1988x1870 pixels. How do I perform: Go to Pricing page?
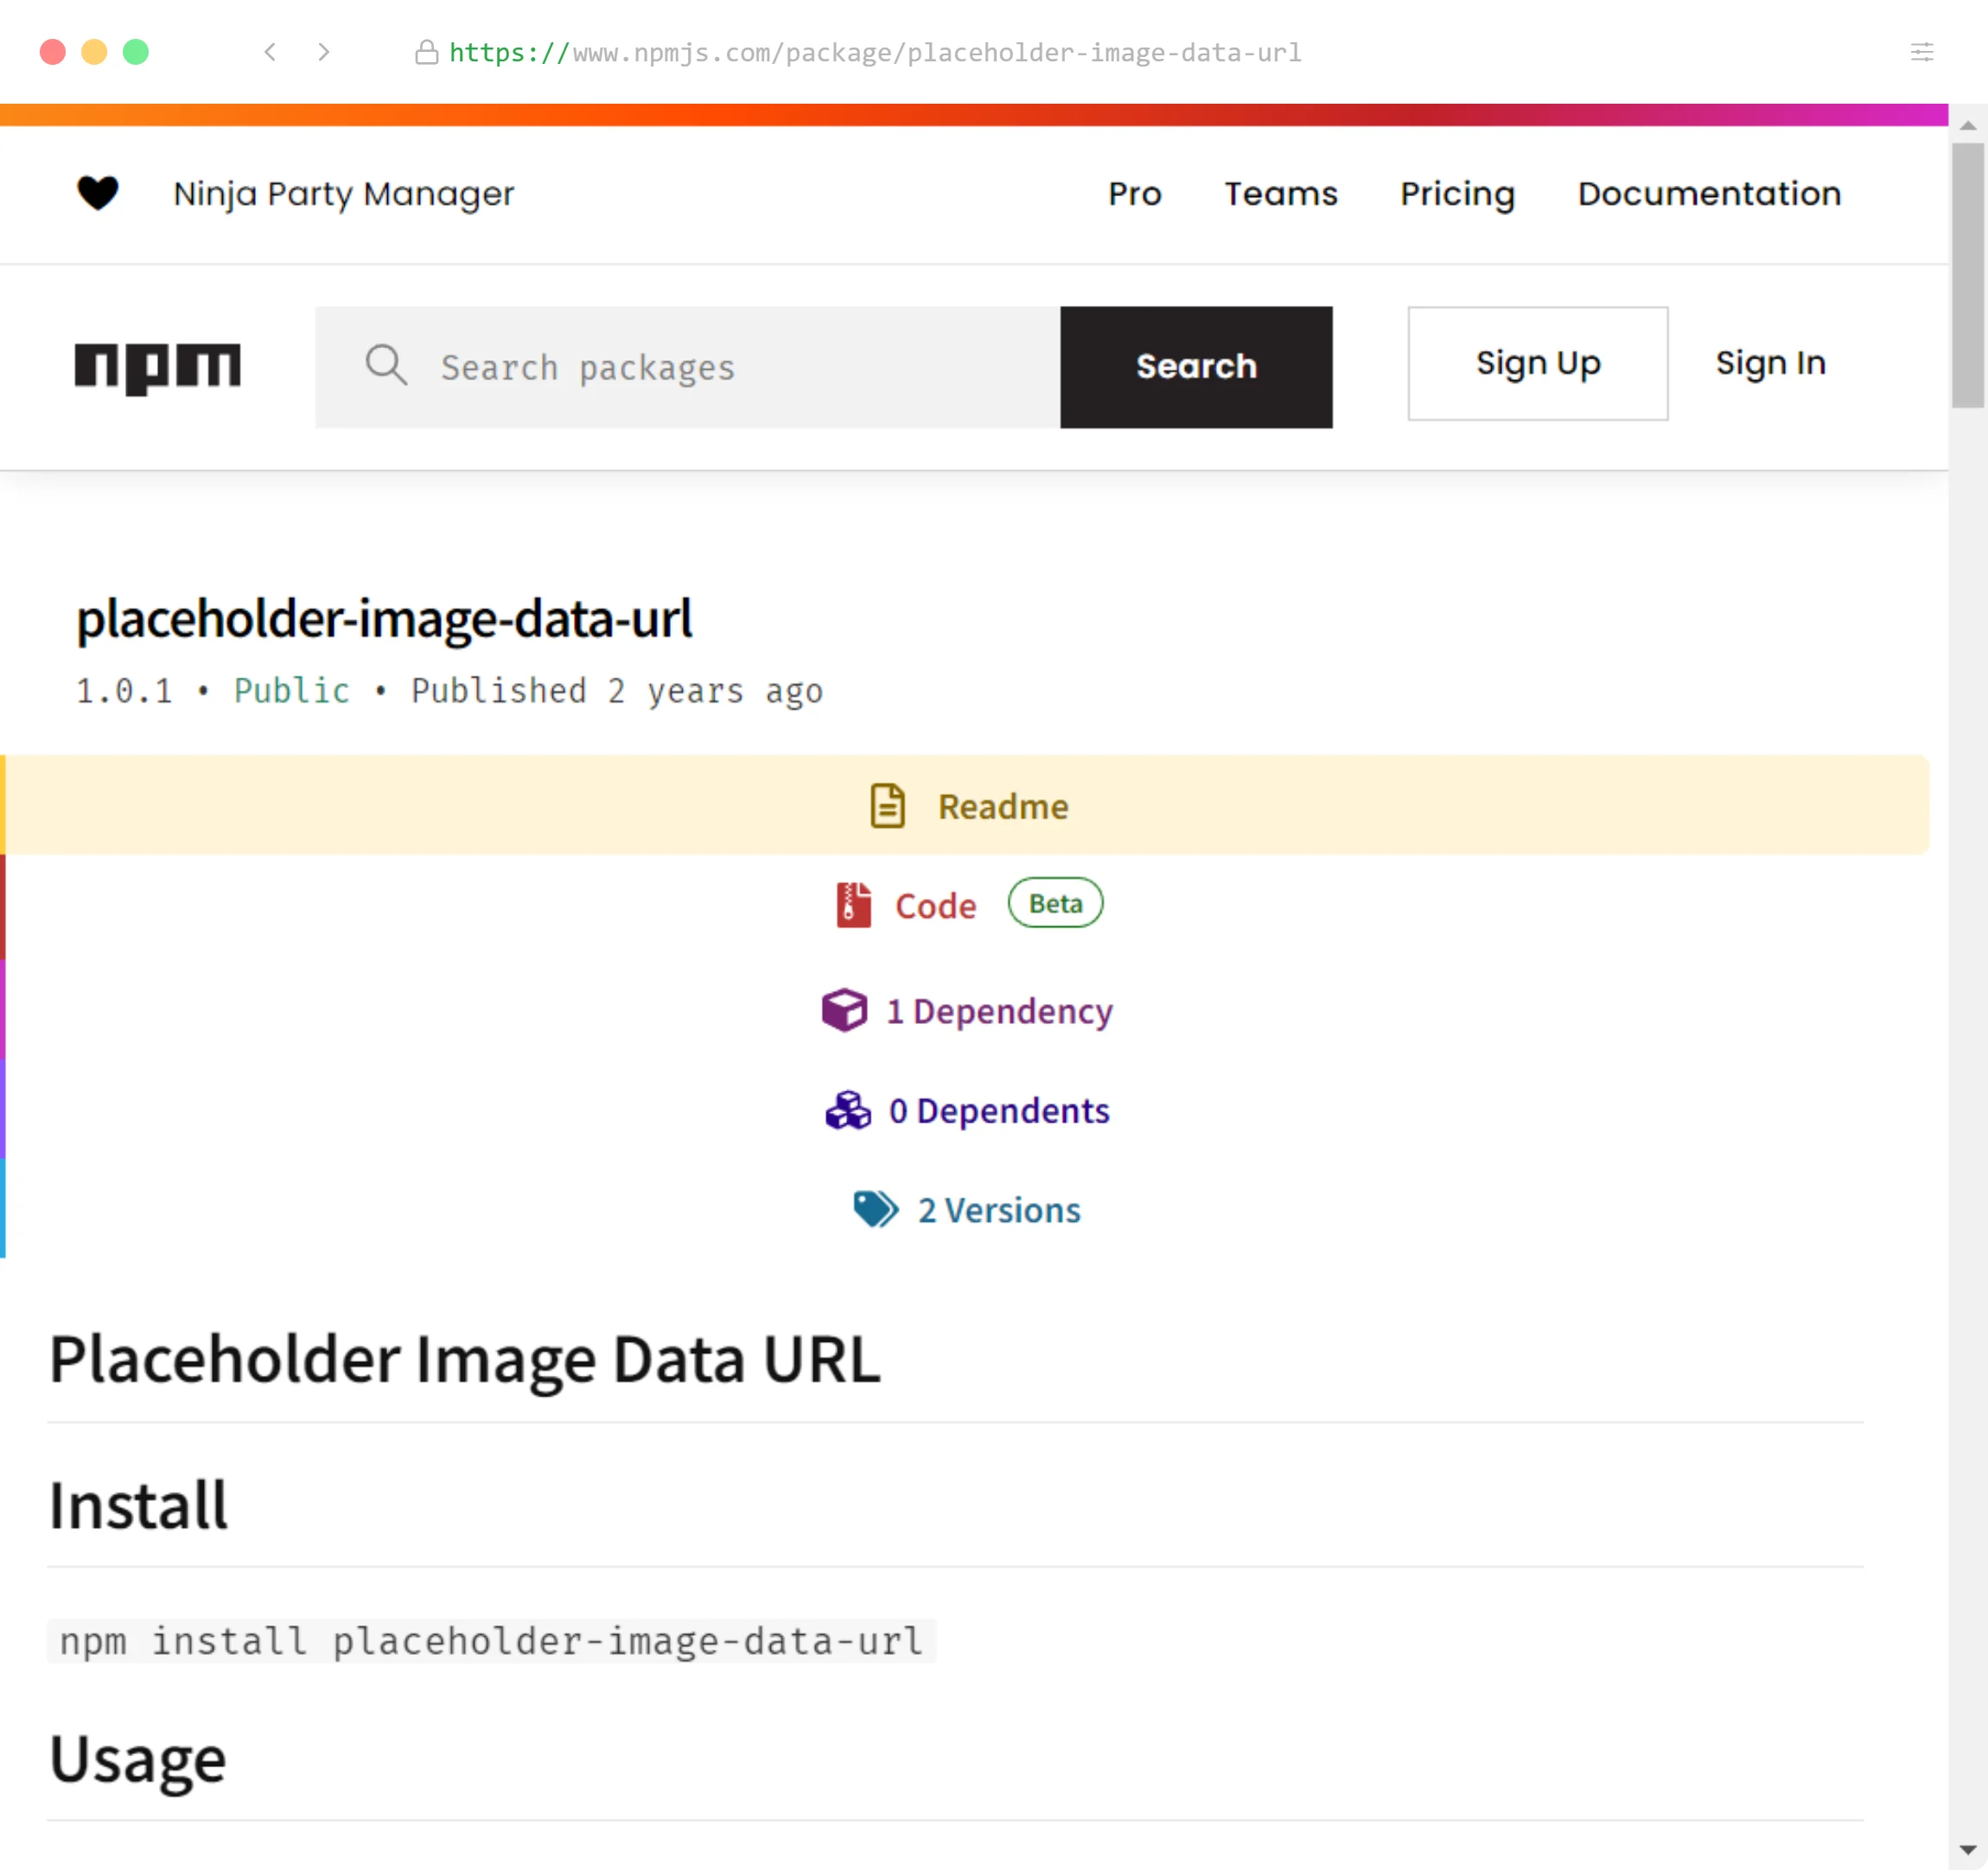point(1457,193)
